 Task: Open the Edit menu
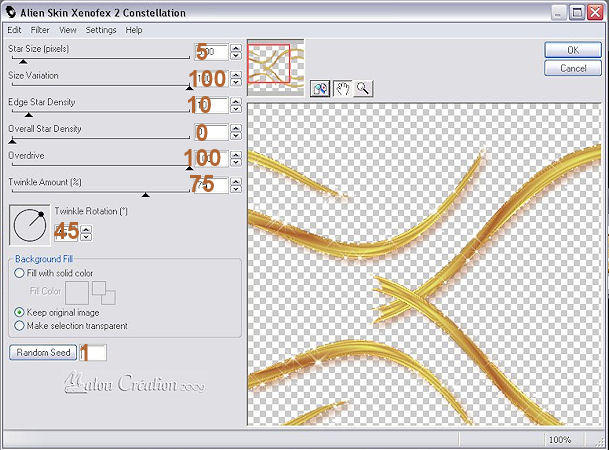tap(15, 30)
